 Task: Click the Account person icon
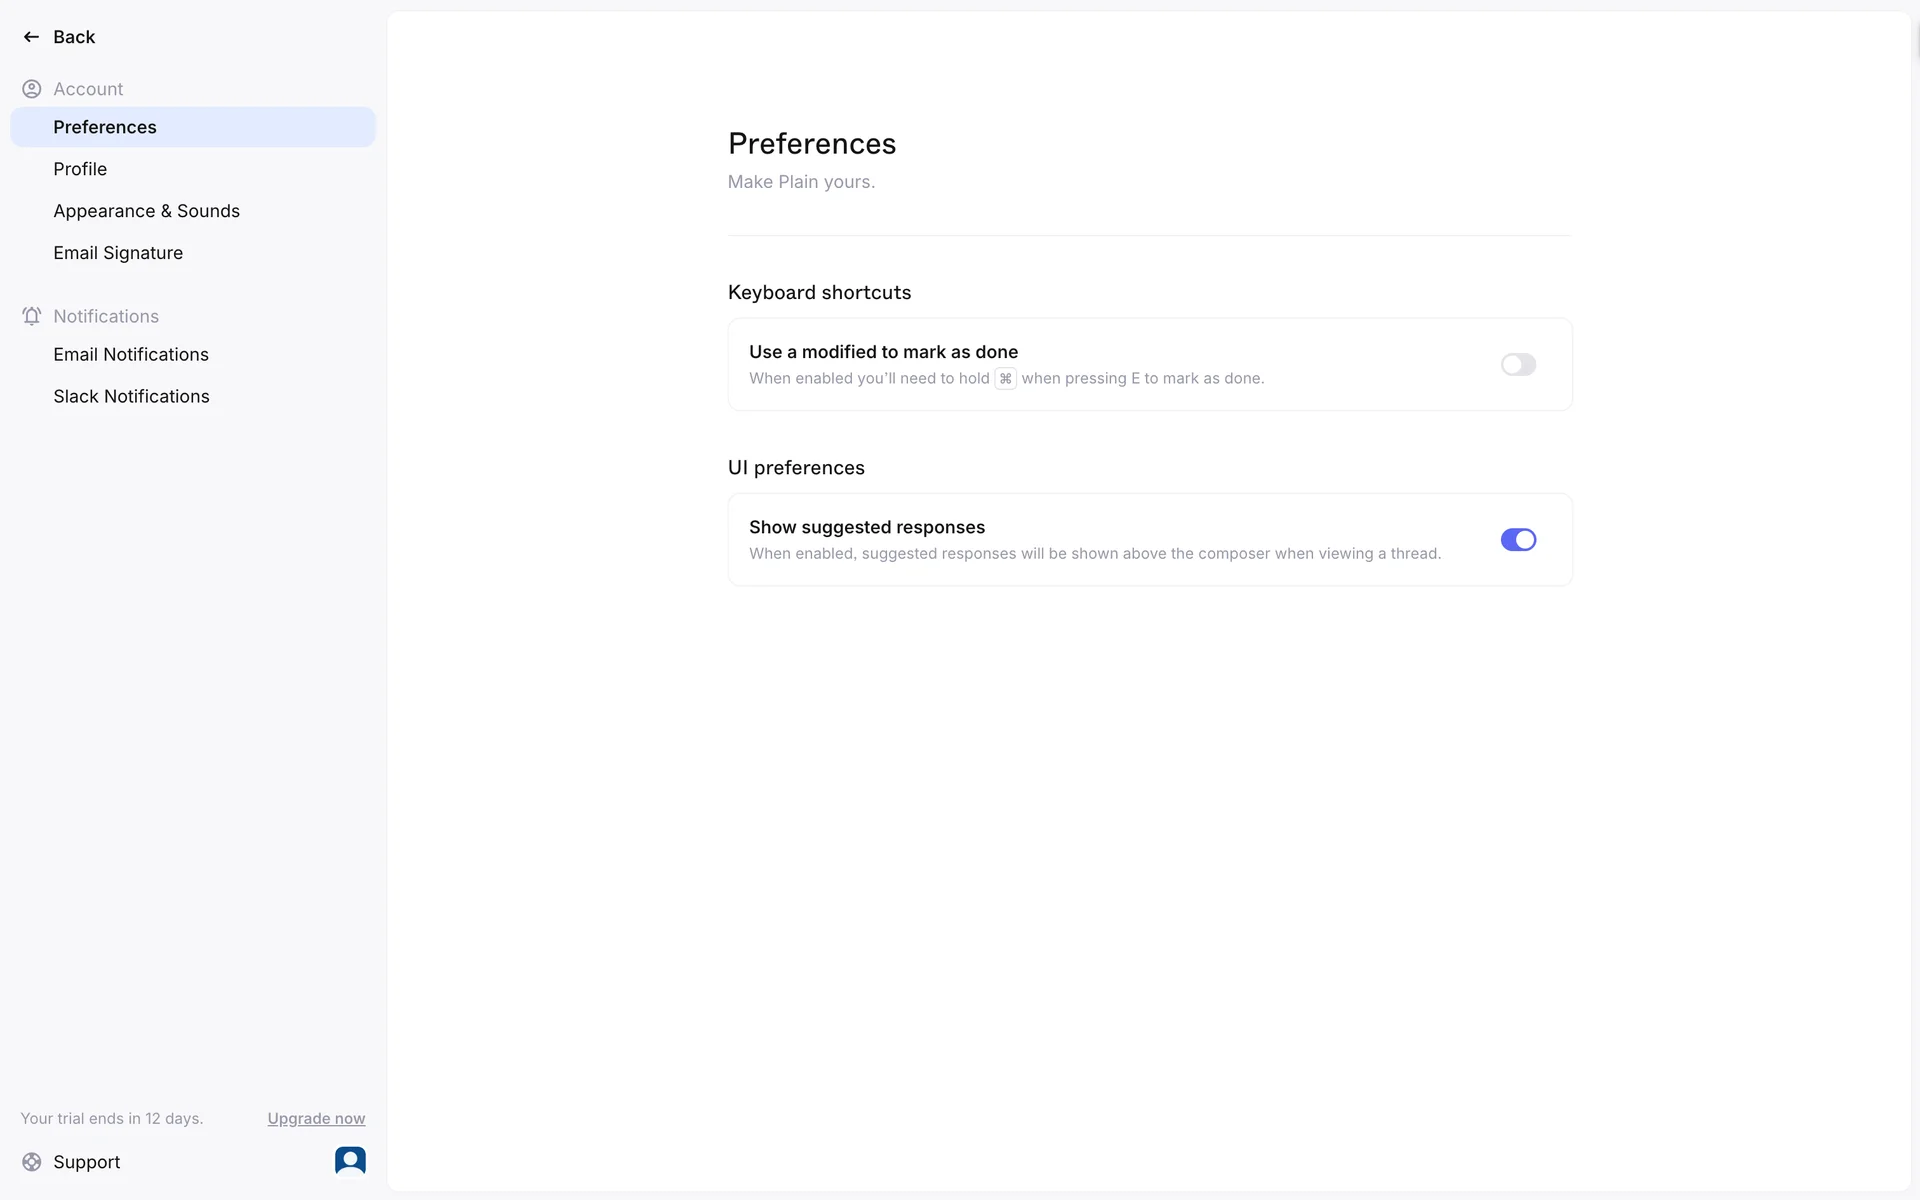click(x=32, y=89)
